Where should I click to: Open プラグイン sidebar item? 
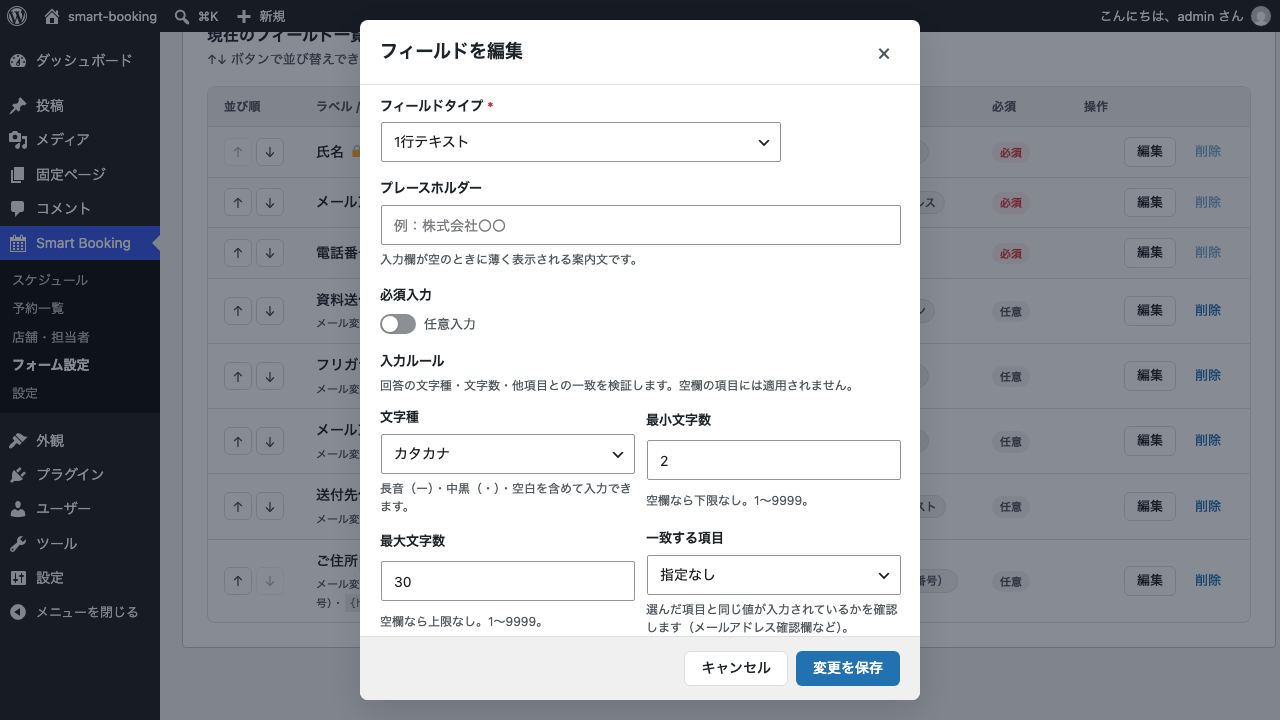coord(80,474)
